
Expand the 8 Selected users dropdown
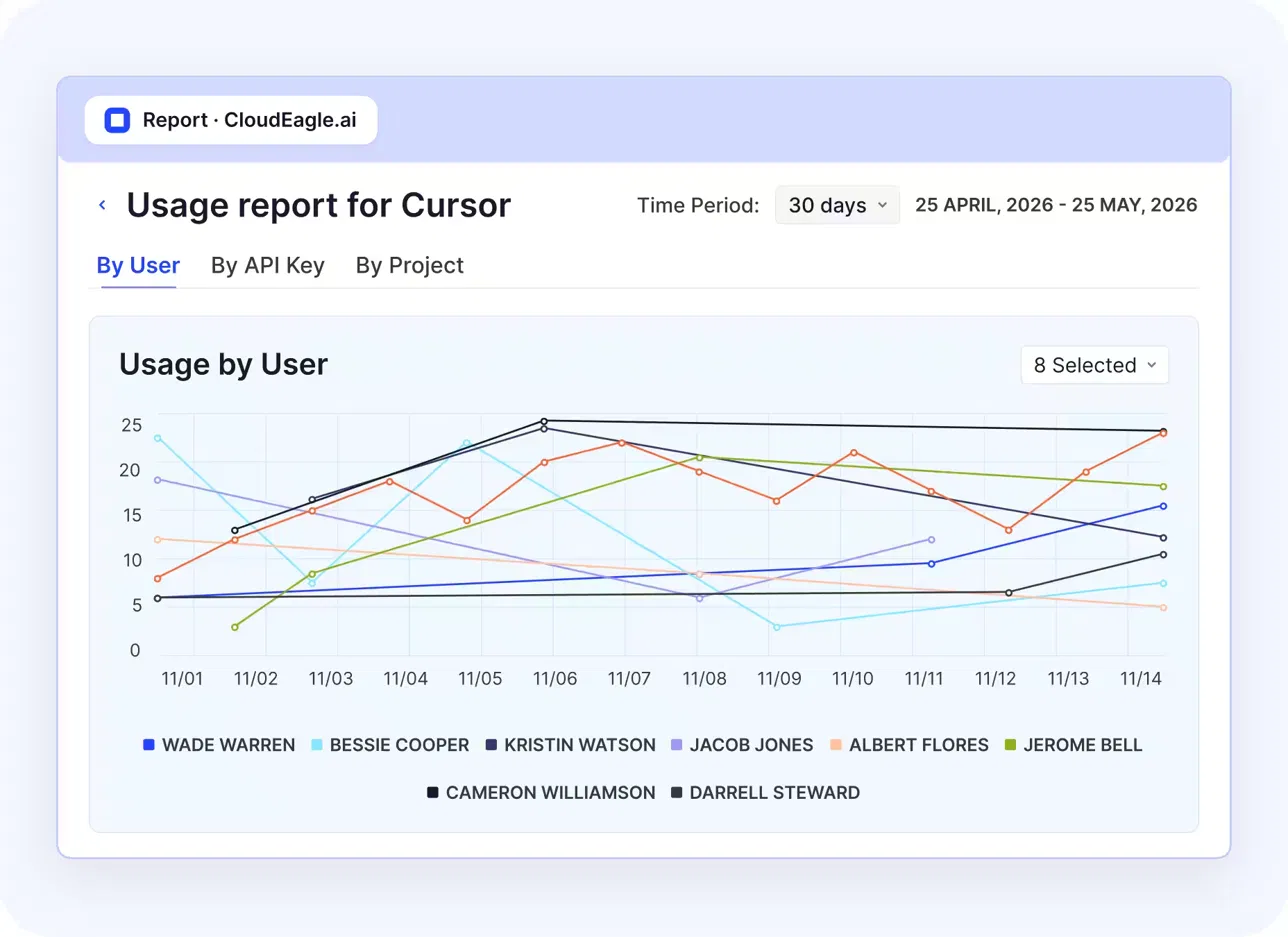pyautogui.click(x=1094, y=365)
